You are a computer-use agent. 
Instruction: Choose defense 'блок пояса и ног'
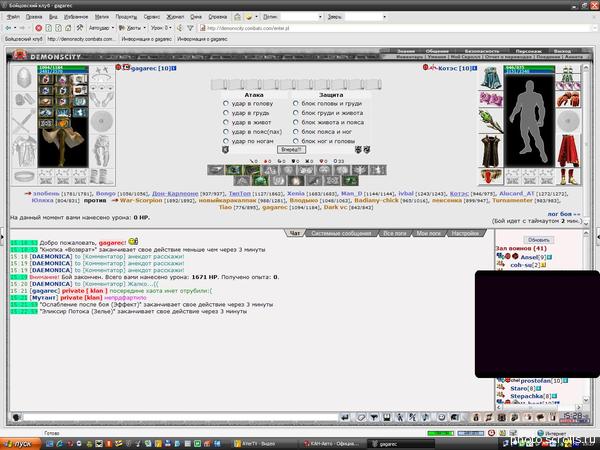[x=295, y=132]
